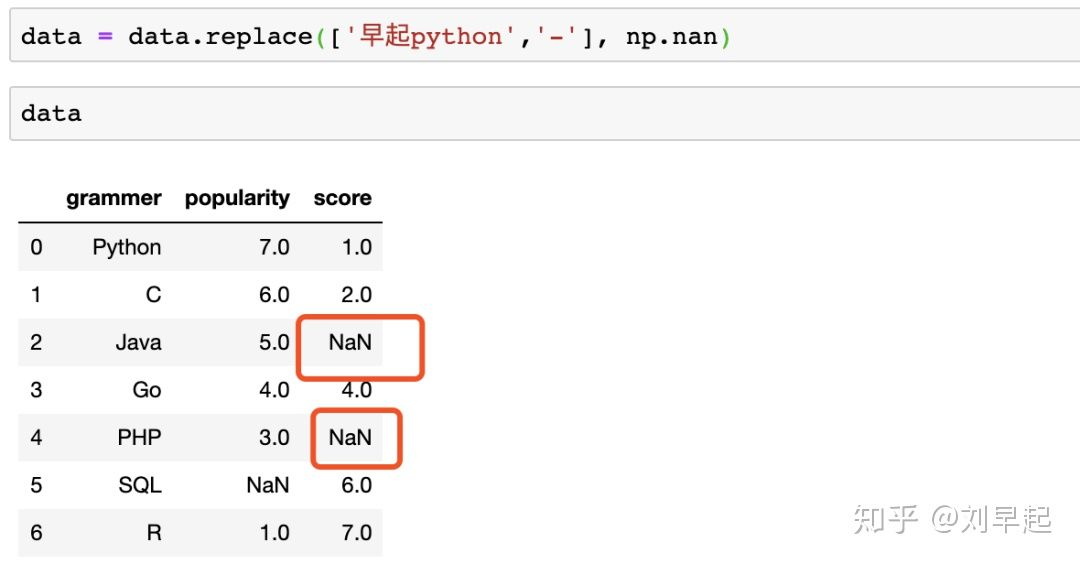Click score NaN in Java row
The width and height of the screenshot is (1080, 564).
click(x=350, y=342)
